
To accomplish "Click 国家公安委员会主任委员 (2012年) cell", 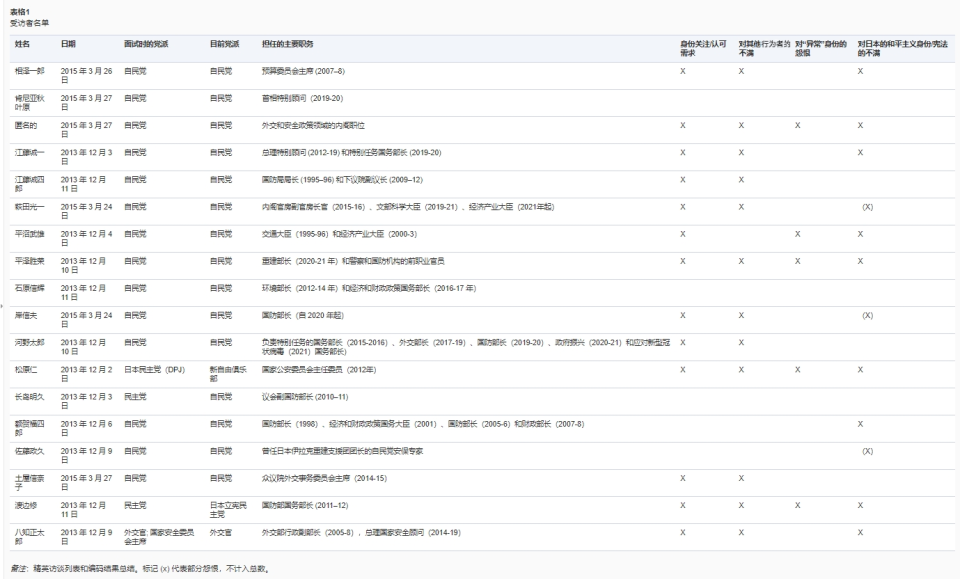I will point(319,370).
